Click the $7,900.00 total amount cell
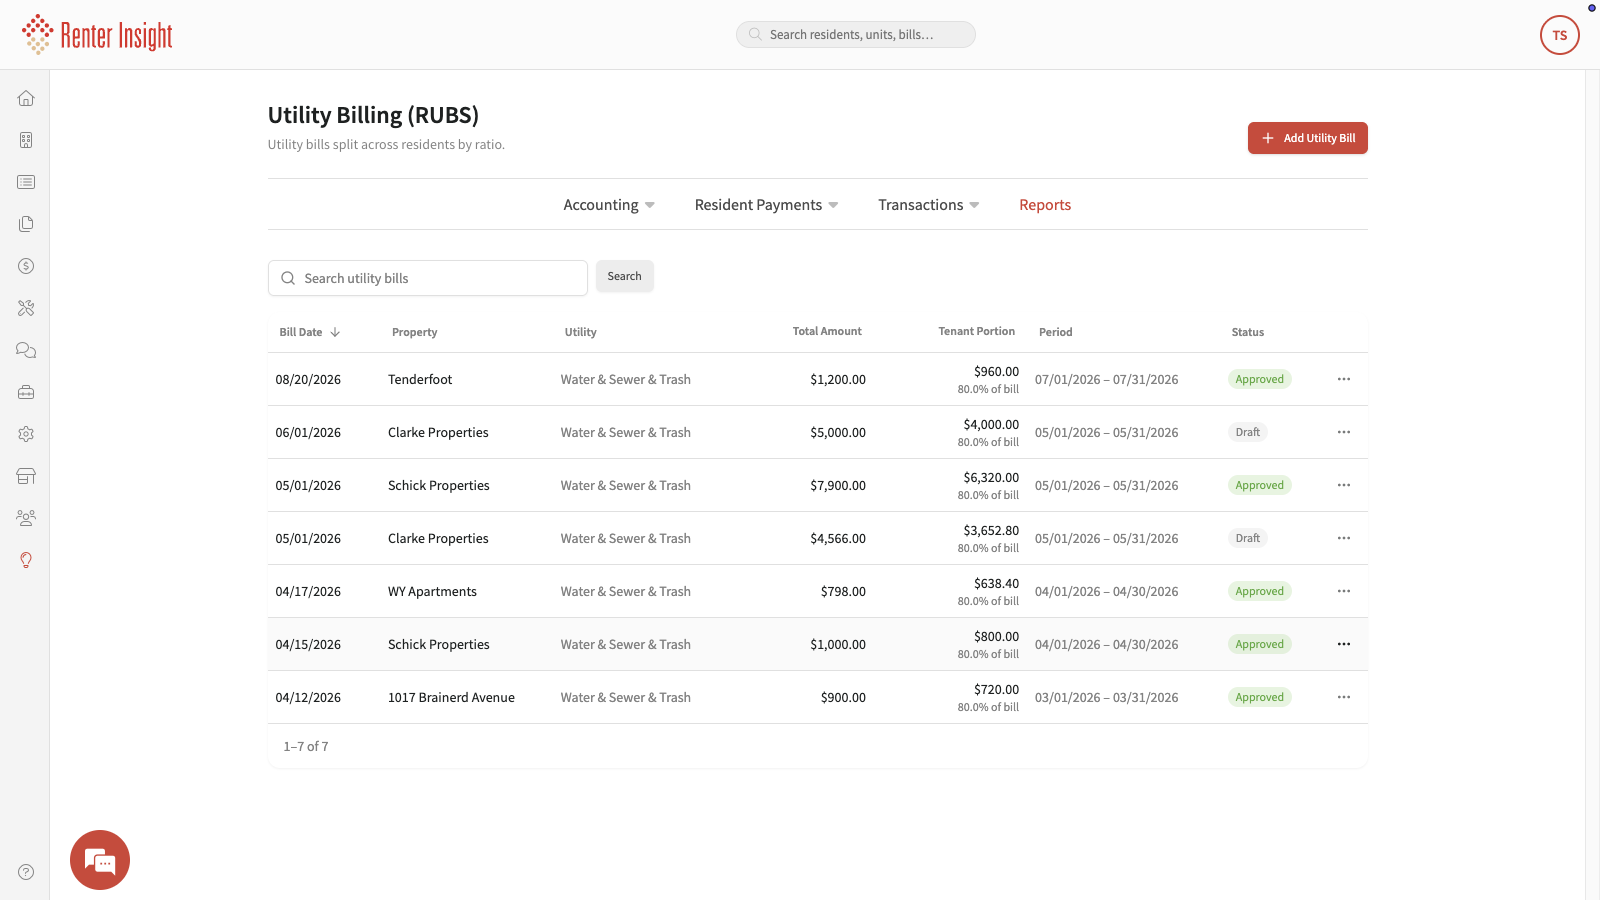The image size is (1600, 900). point(838,485)
